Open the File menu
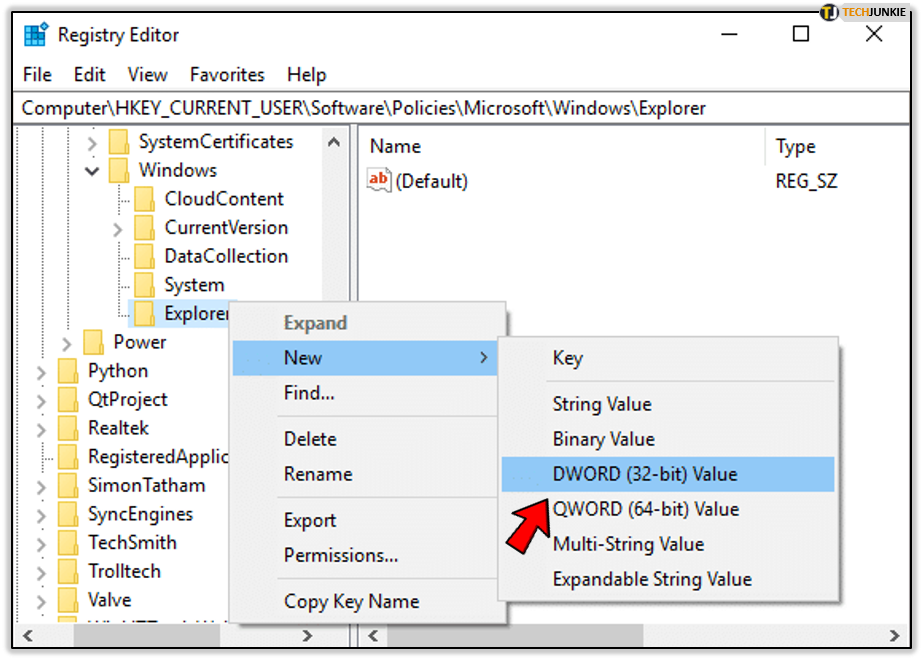The width and height of the screenshot is (923, 660). pyautogui.click(x=38, y=75)
